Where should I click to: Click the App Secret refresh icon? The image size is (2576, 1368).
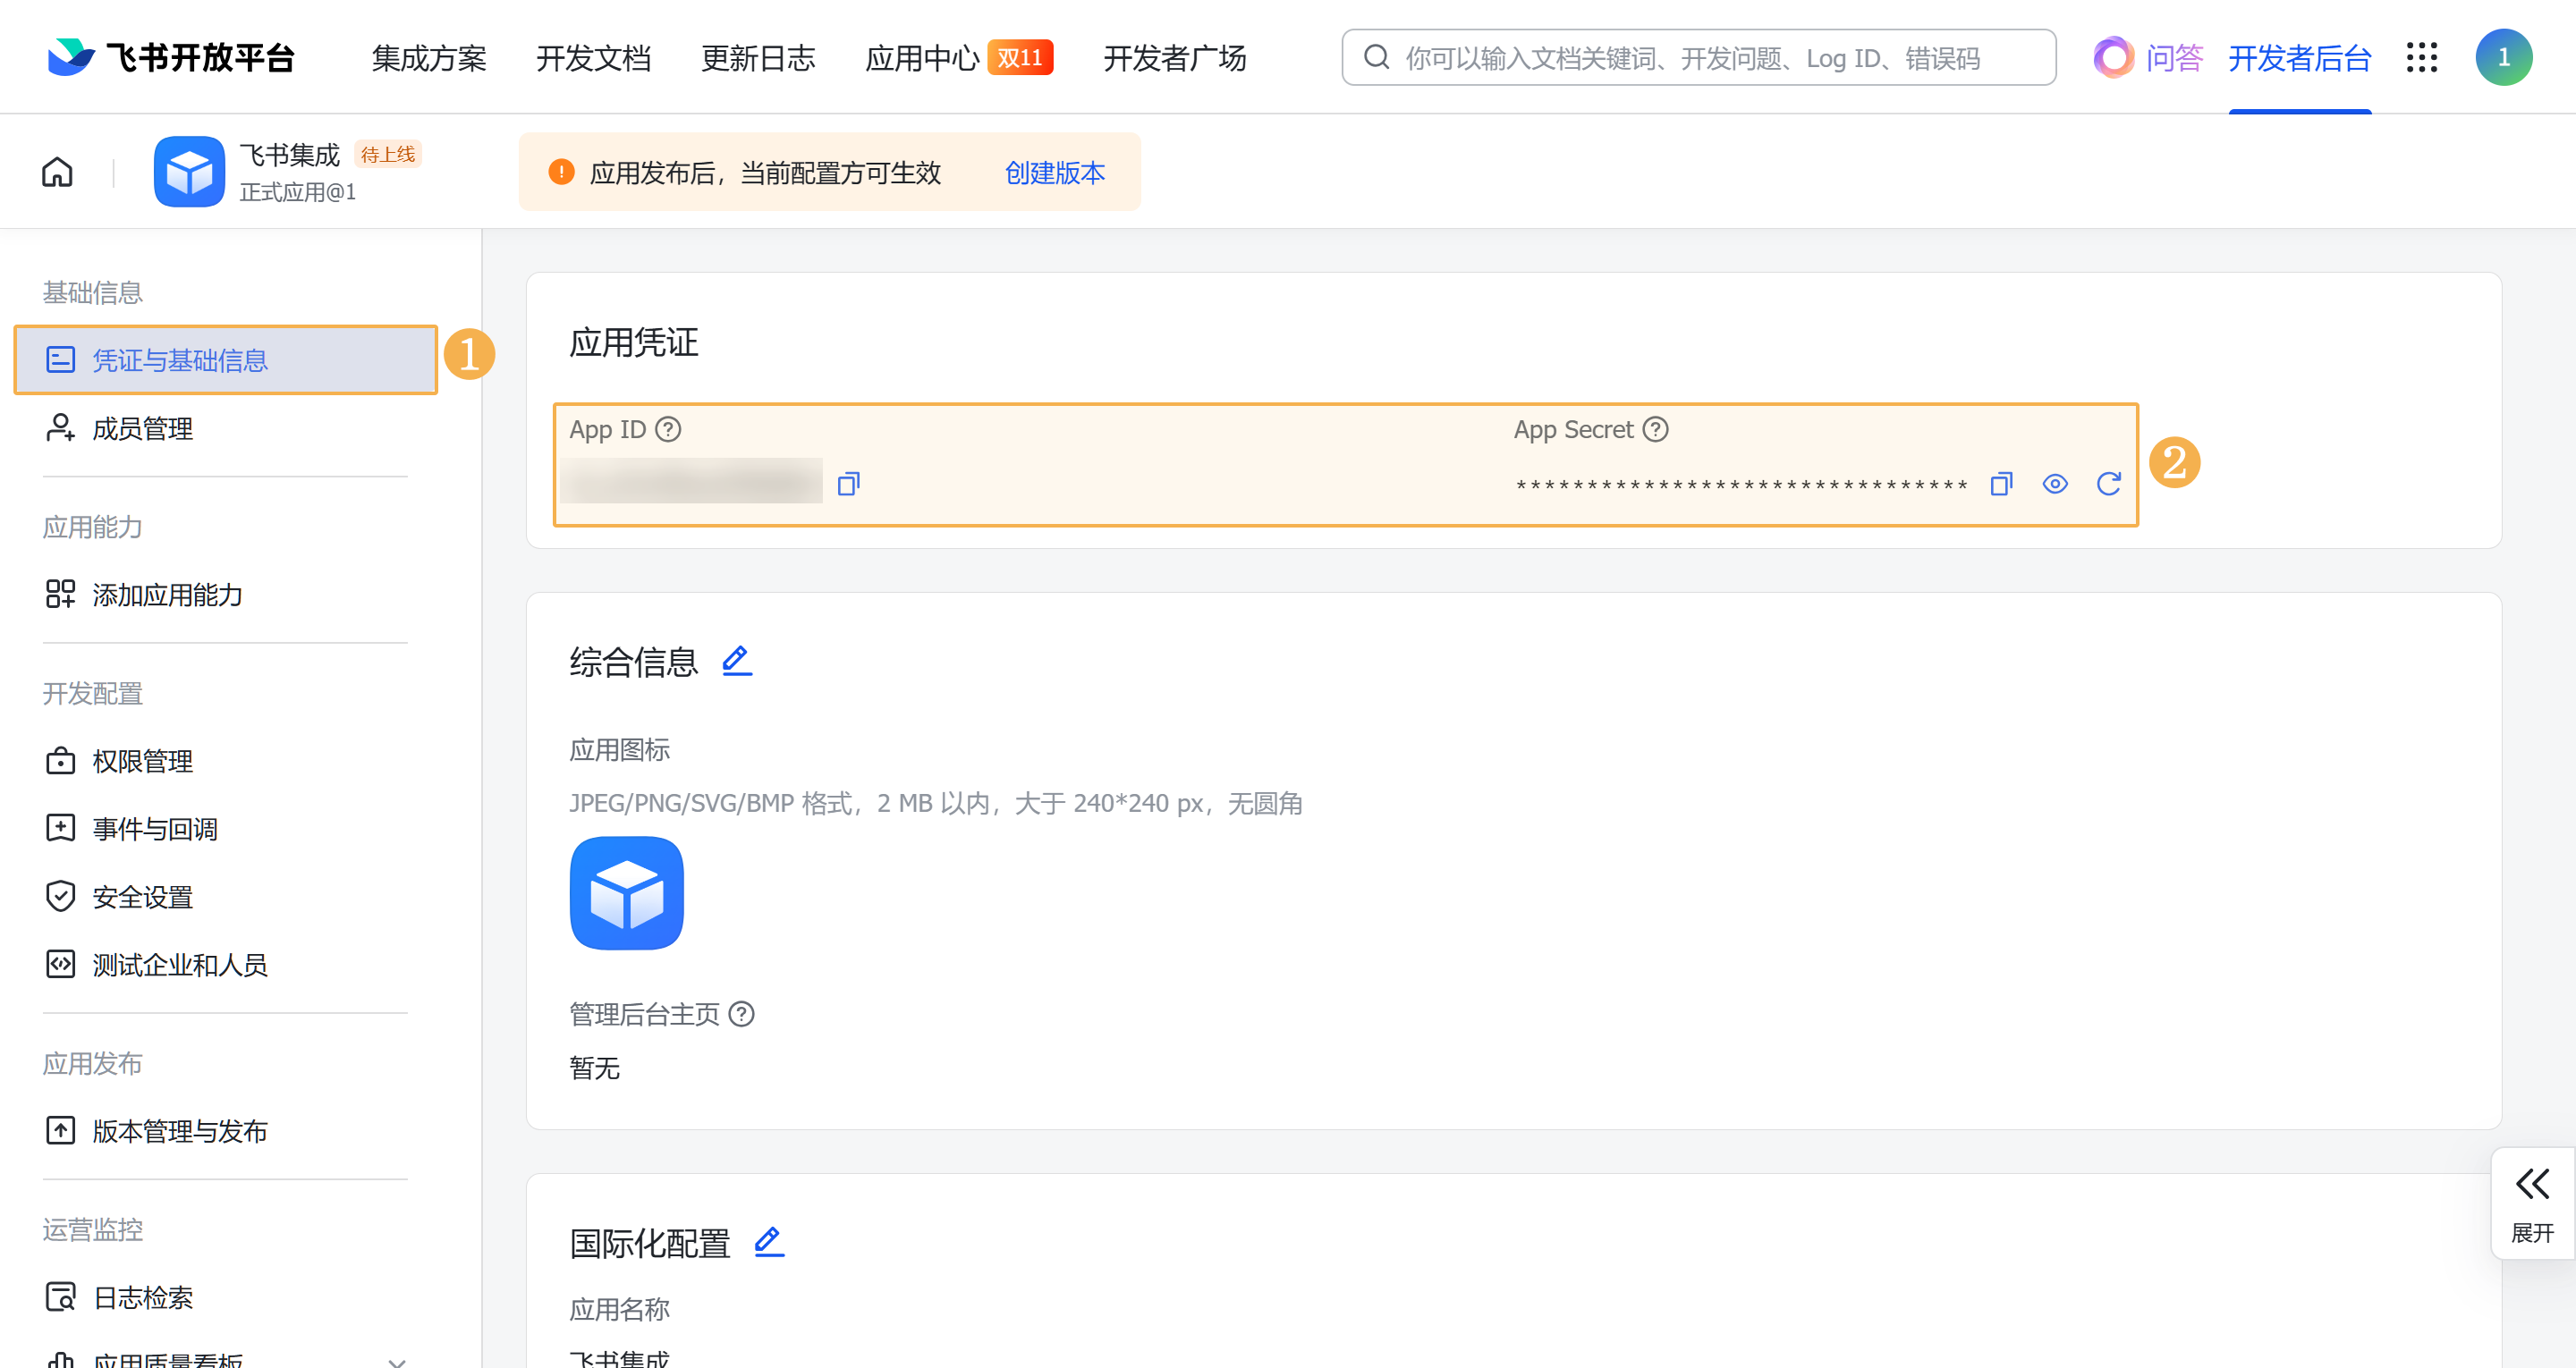tap(2108, 484)
